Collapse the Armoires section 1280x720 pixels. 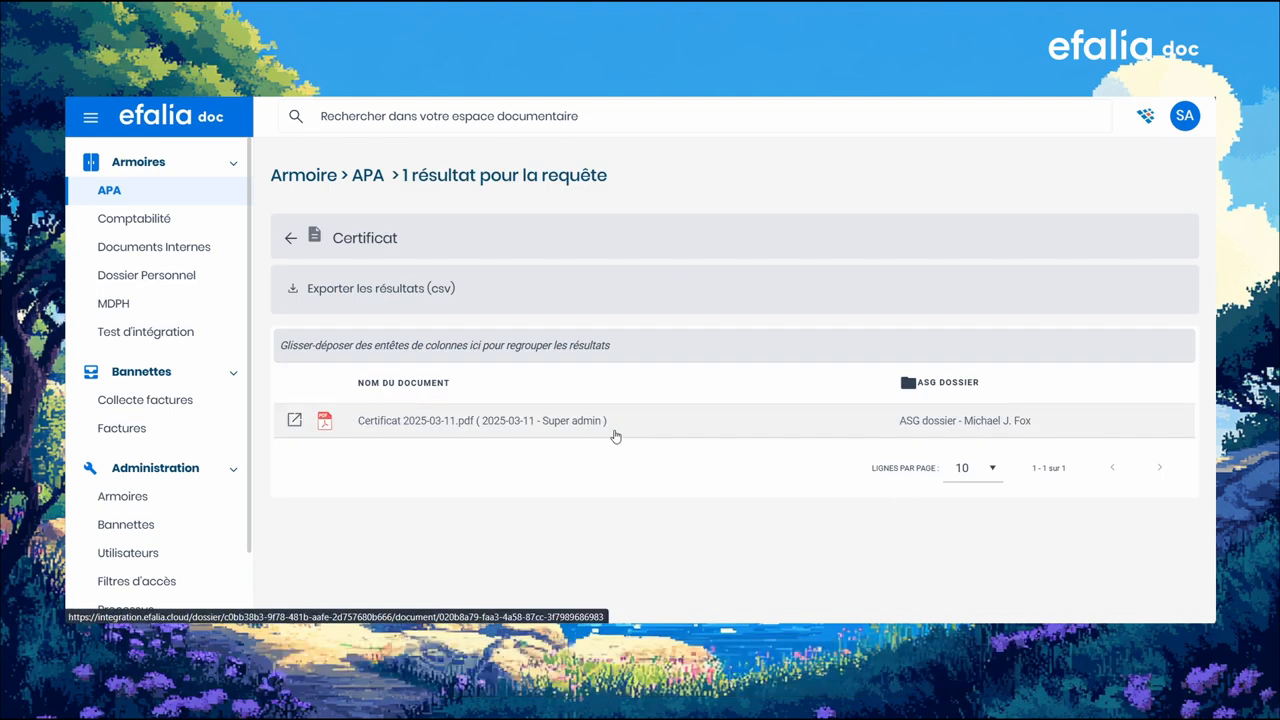click(233, 163)
